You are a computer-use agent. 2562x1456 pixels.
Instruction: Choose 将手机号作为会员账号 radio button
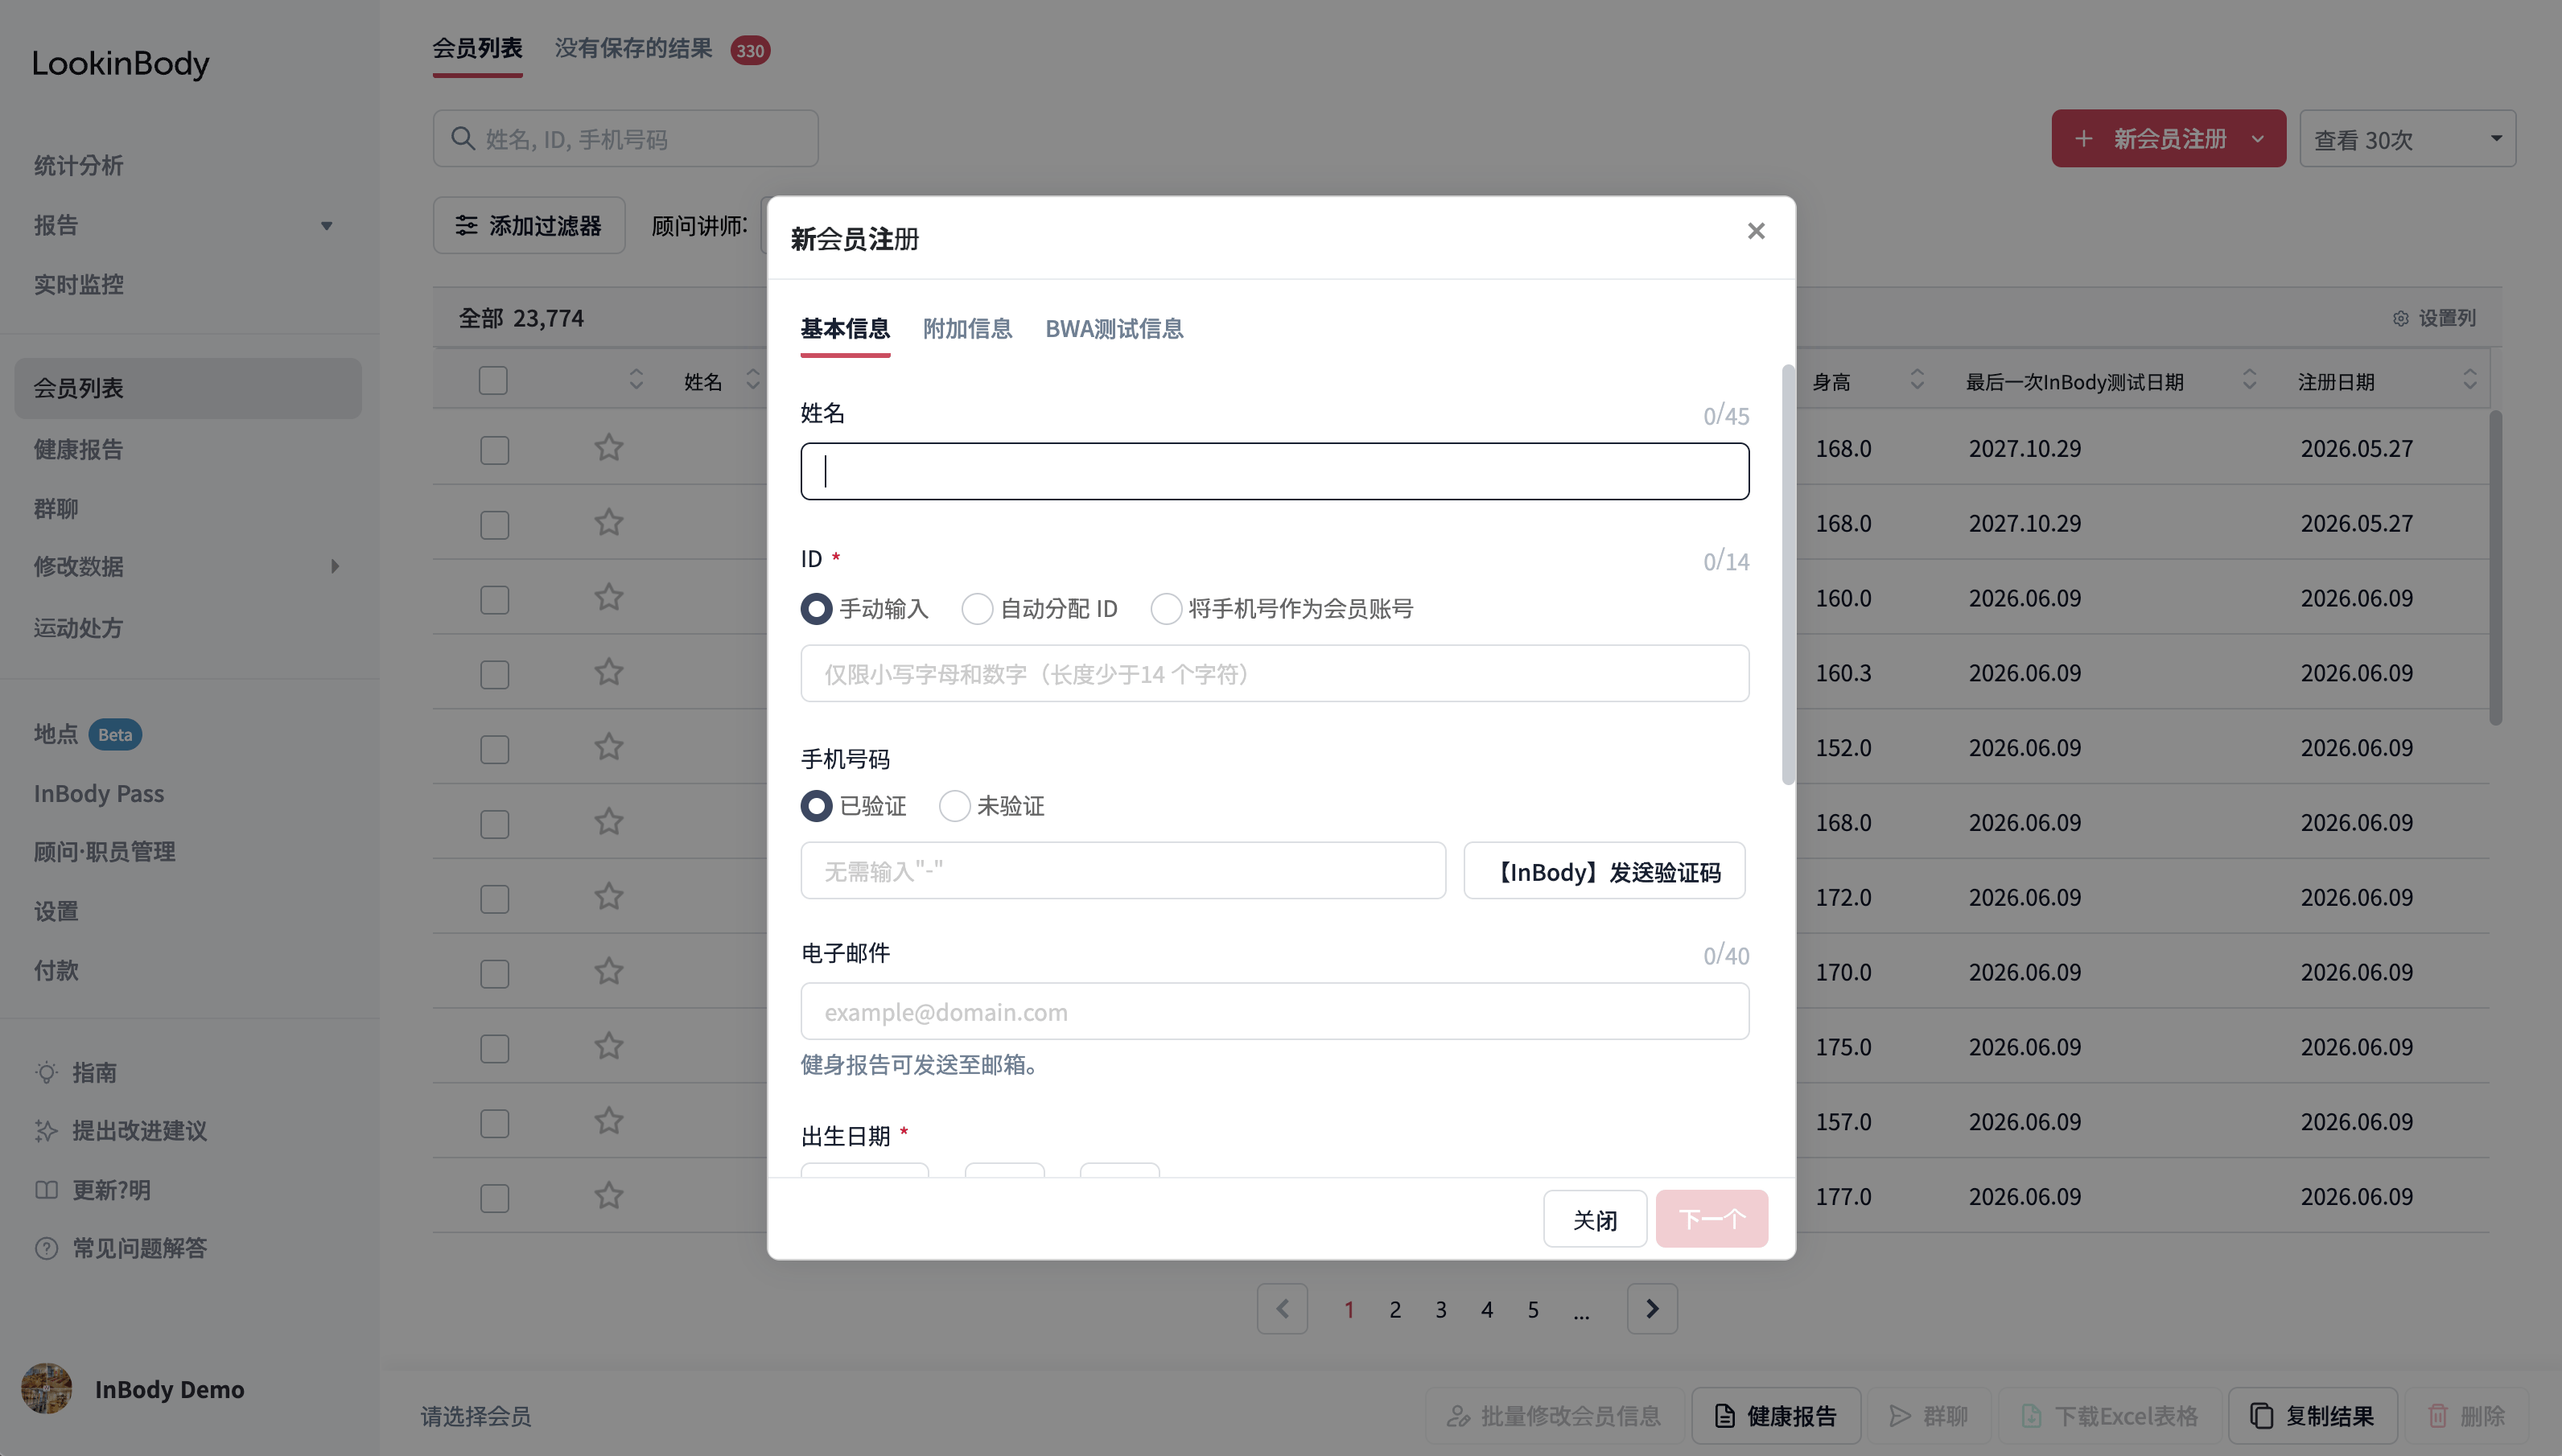click(x=1166, y=608)
